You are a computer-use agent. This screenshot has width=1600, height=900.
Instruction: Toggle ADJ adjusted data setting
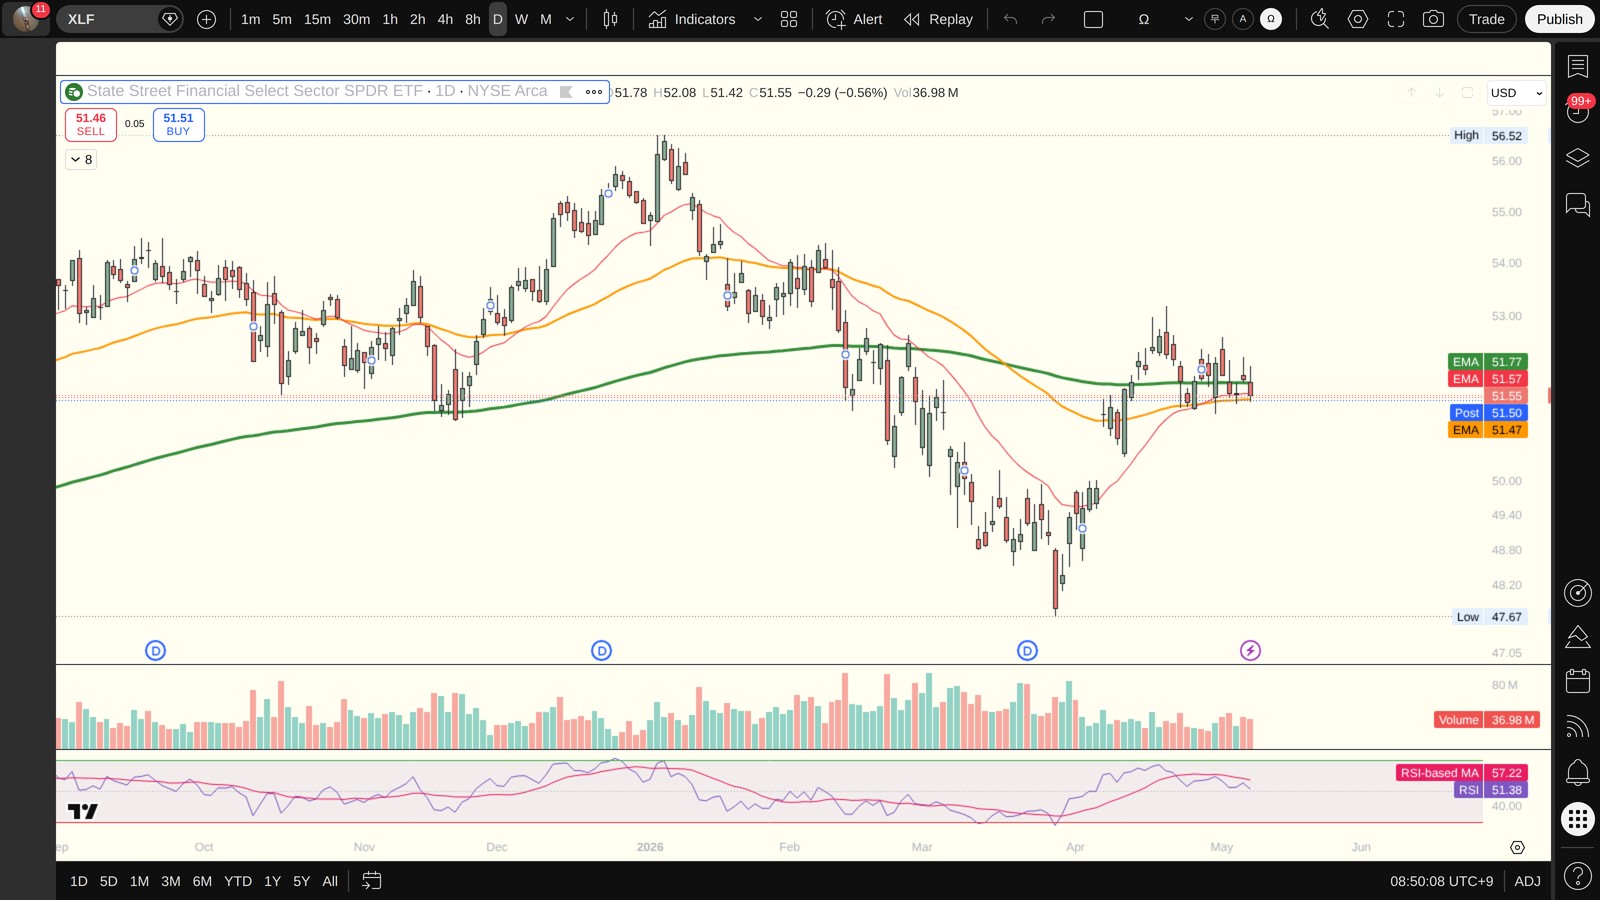tap(1527, 881)
